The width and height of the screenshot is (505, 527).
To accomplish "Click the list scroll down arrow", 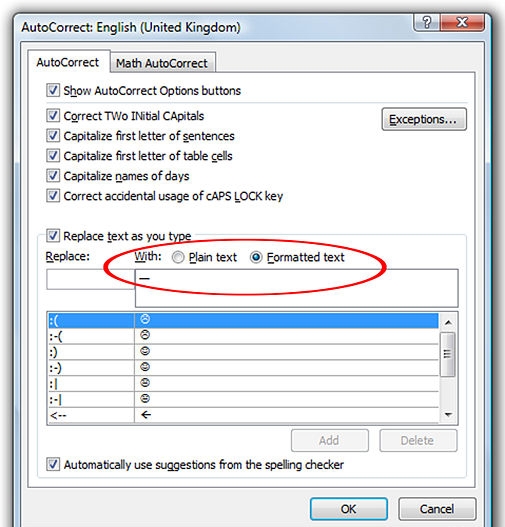I will coord(448,415).
